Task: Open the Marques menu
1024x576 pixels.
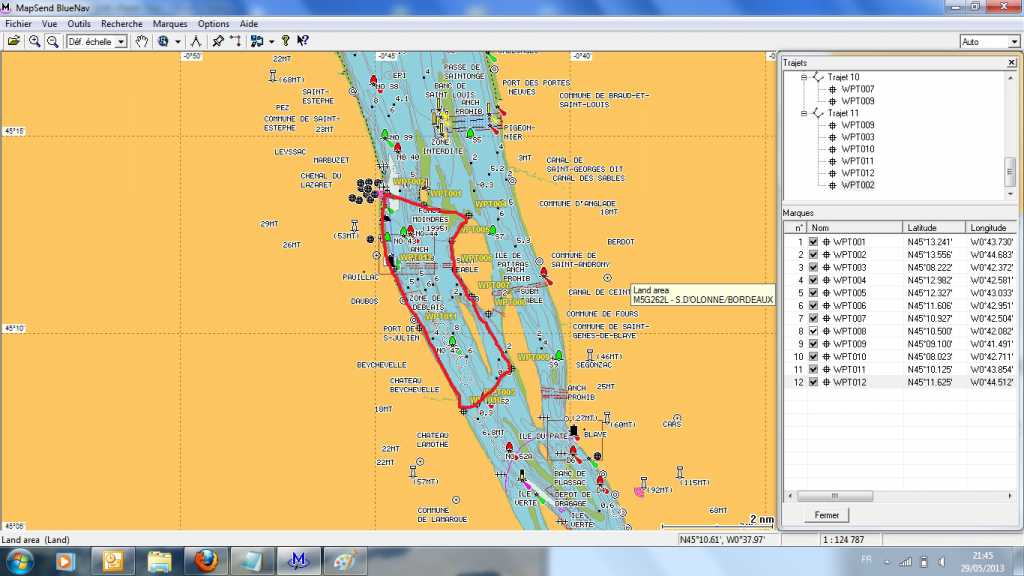Action: click(169, 23)
